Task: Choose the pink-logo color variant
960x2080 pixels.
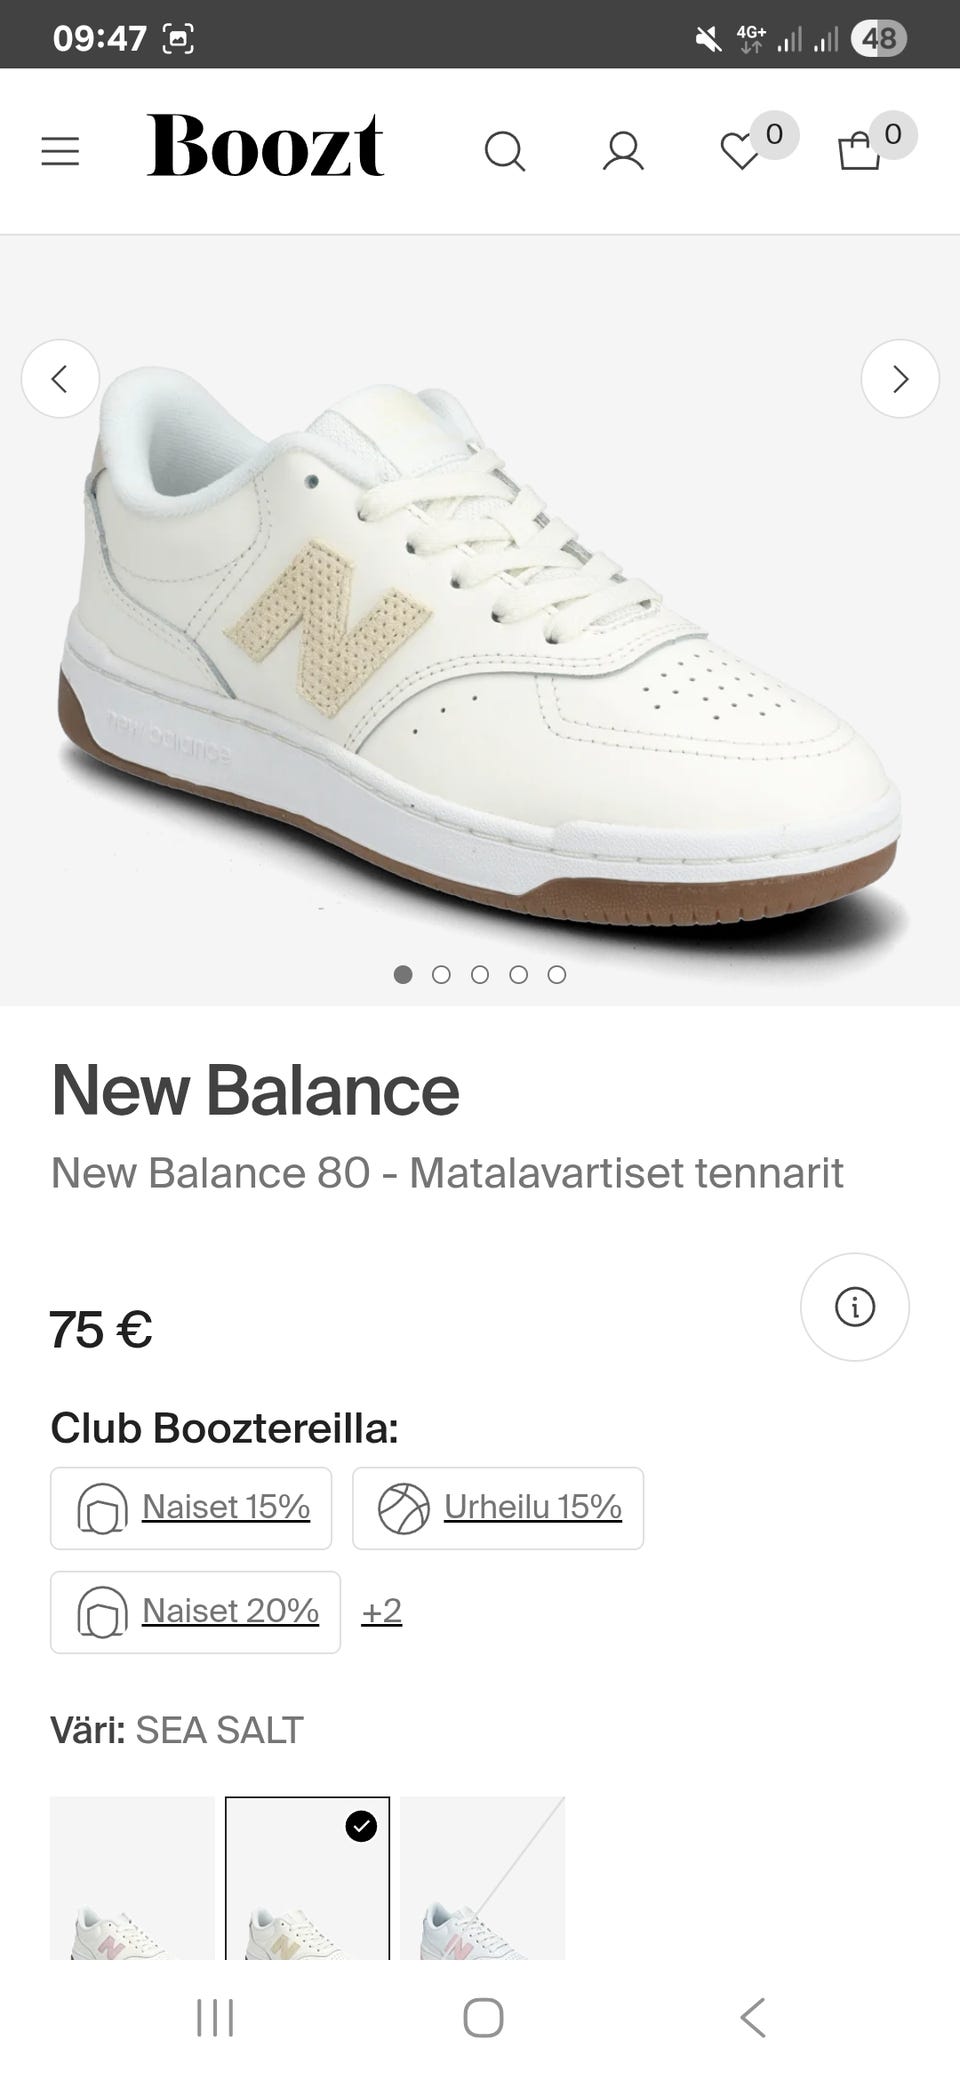Action: [132, 1878]
